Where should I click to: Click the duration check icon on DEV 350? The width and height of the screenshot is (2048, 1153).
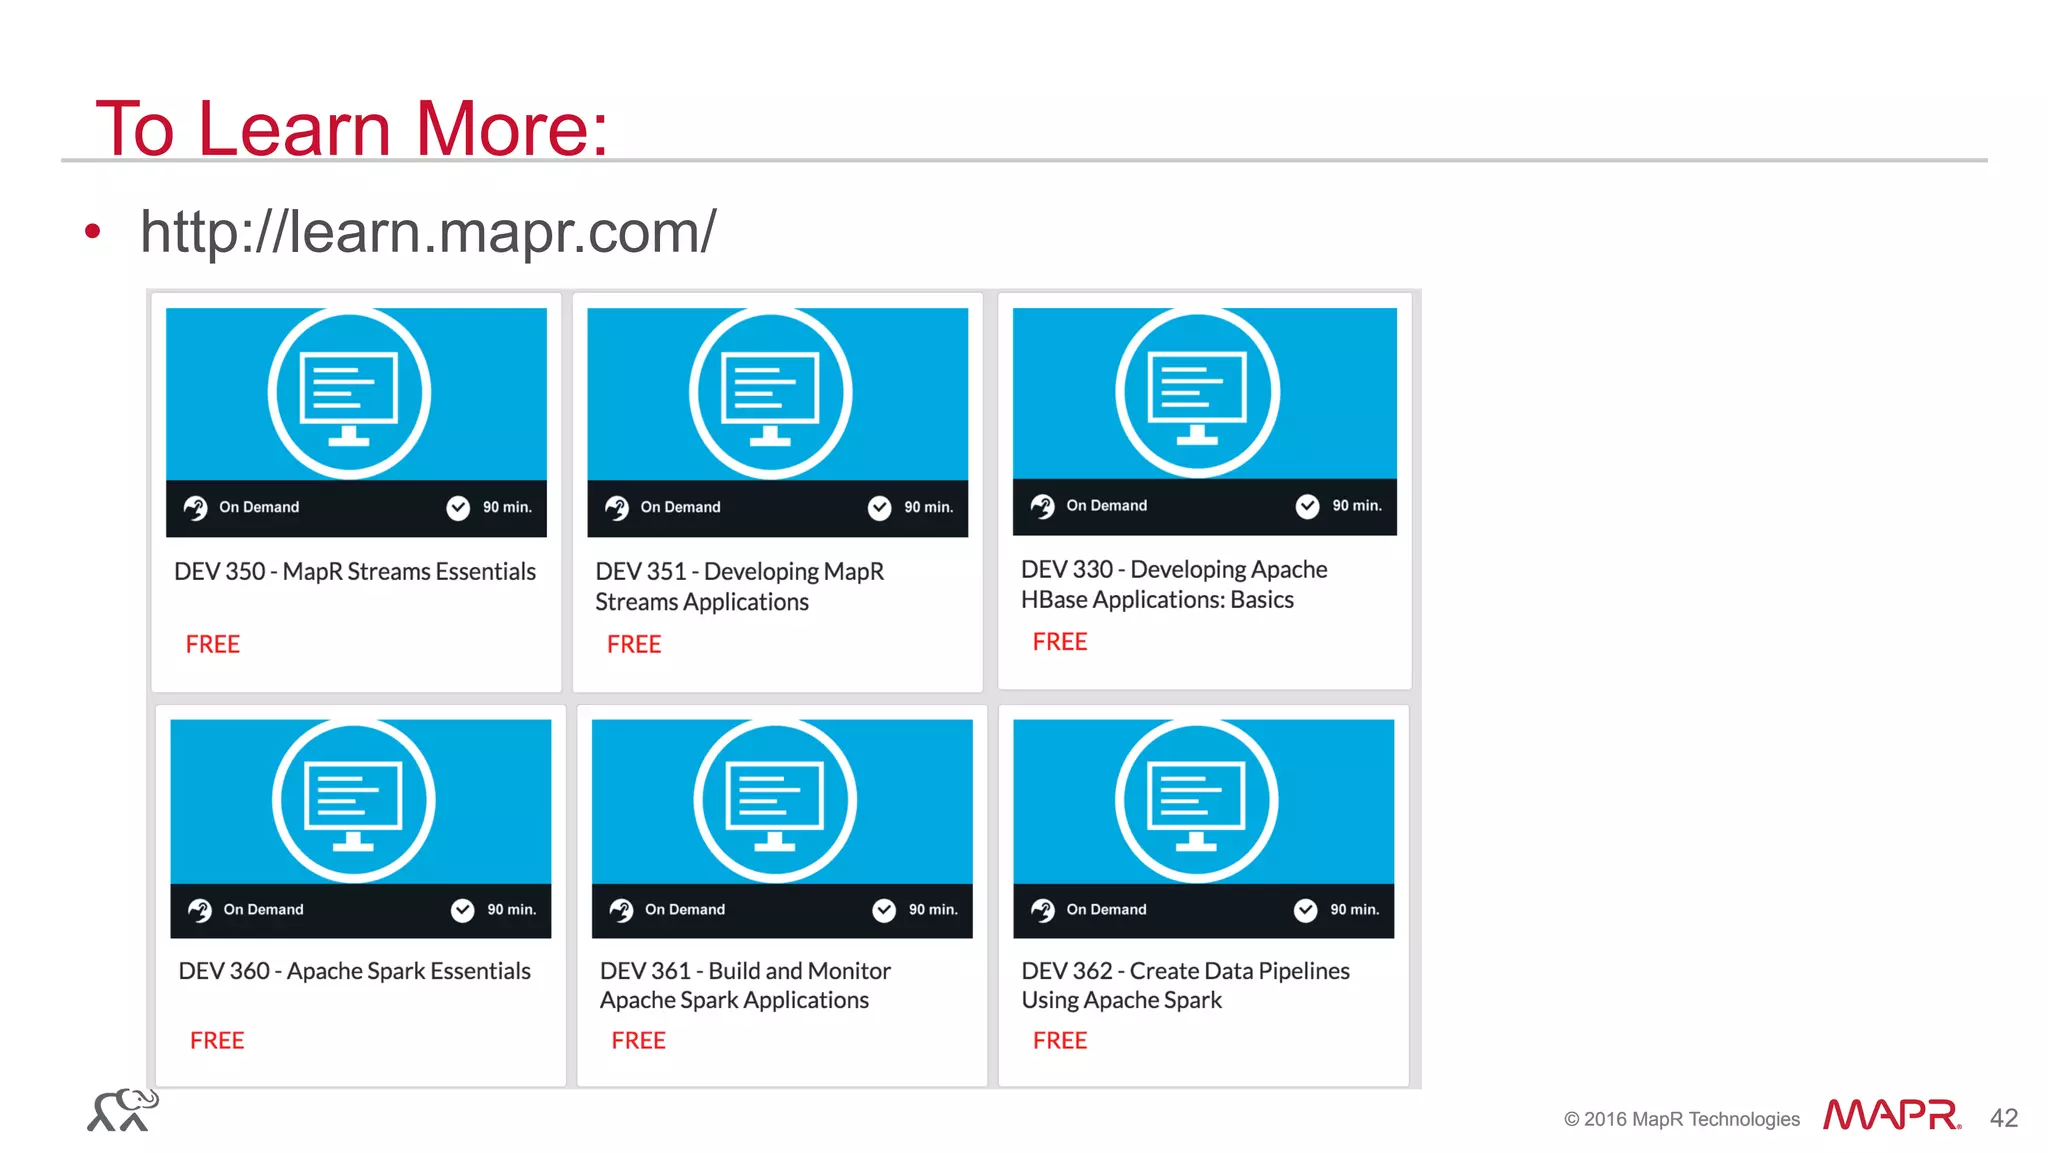click(458, 508)
